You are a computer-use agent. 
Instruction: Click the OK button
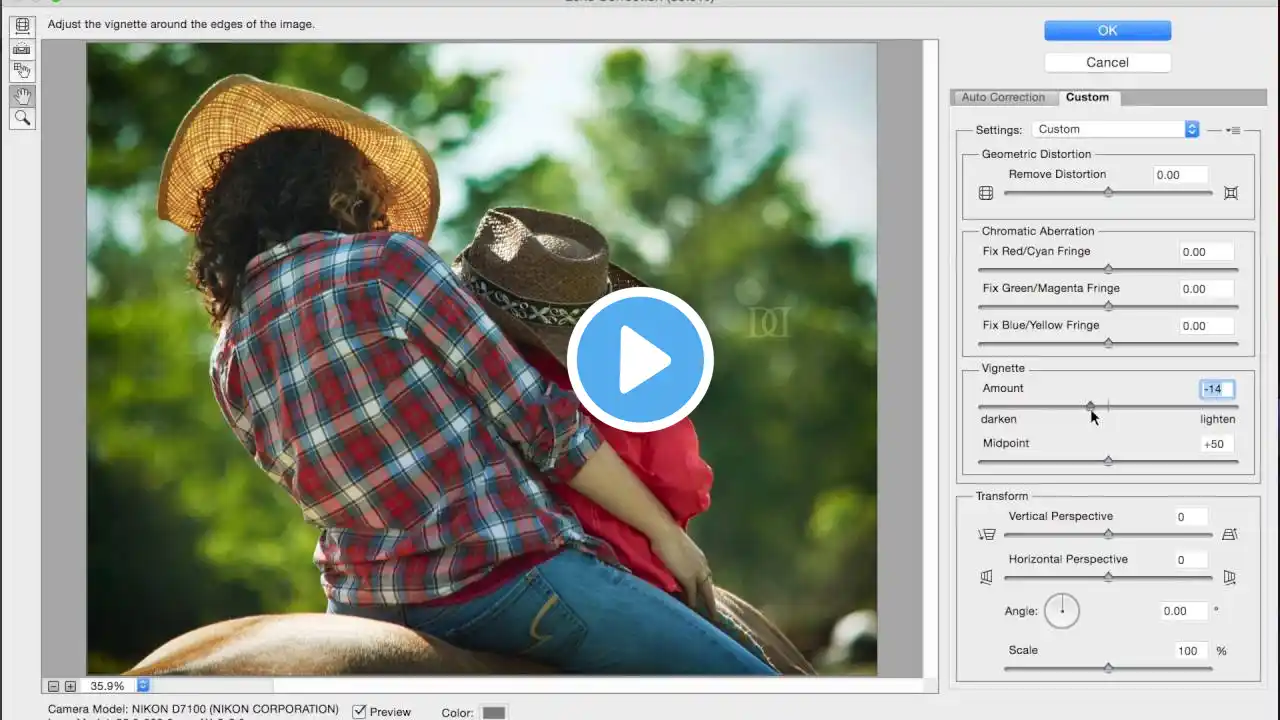point(1107,31)
